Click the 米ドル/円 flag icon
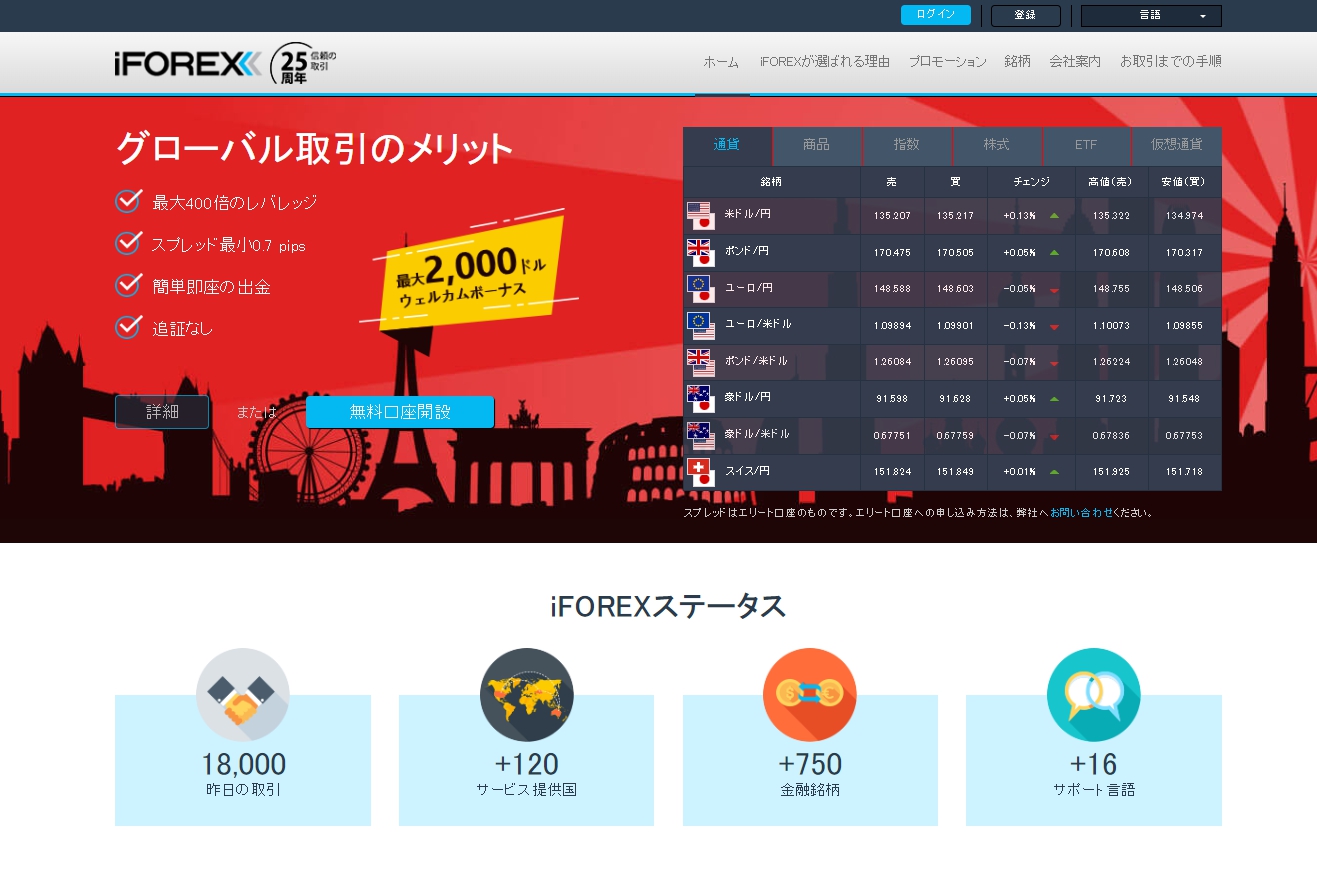This screenshot has width=1317, height=892. [700, 216]
